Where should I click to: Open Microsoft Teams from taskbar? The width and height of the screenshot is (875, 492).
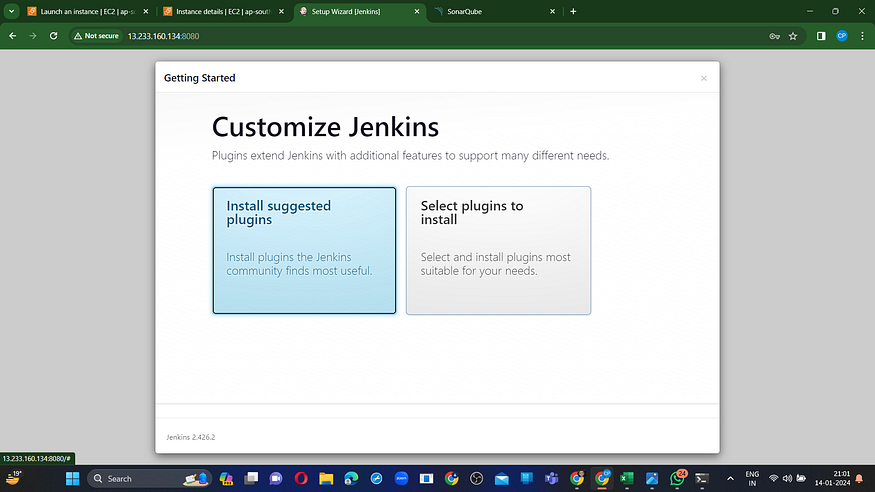(552, 479)
